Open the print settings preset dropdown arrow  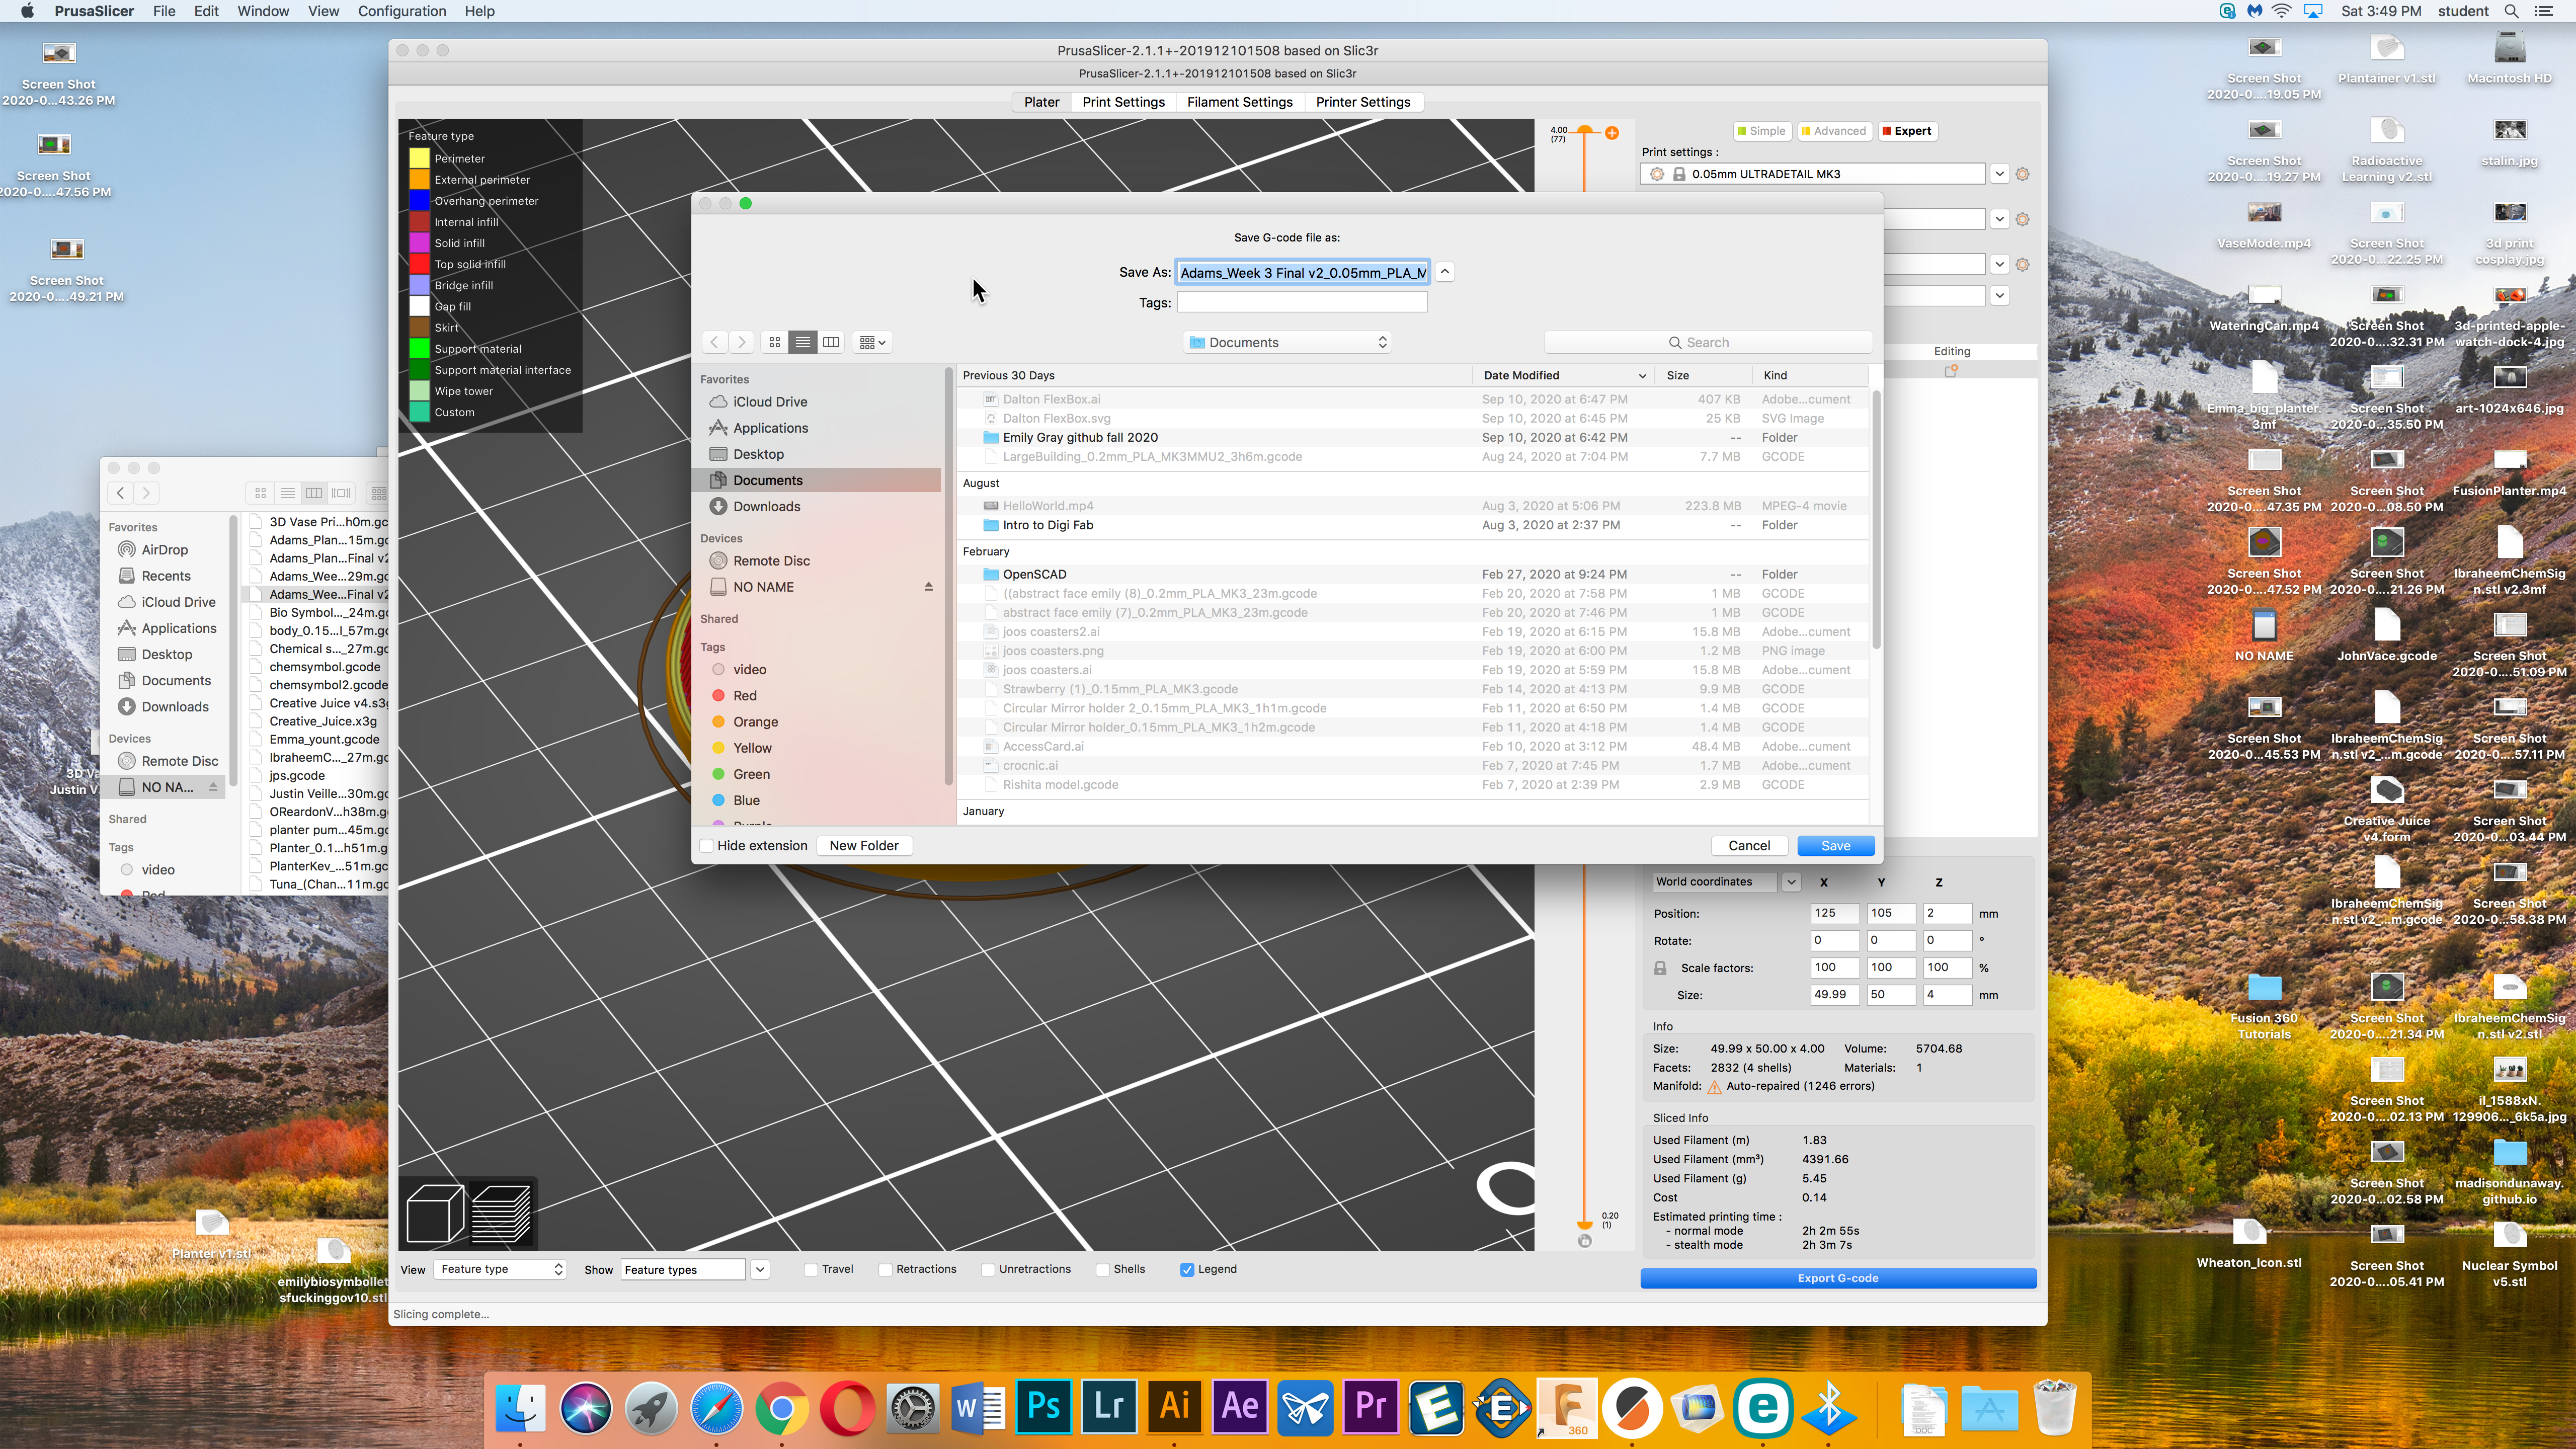point(1999,174)
